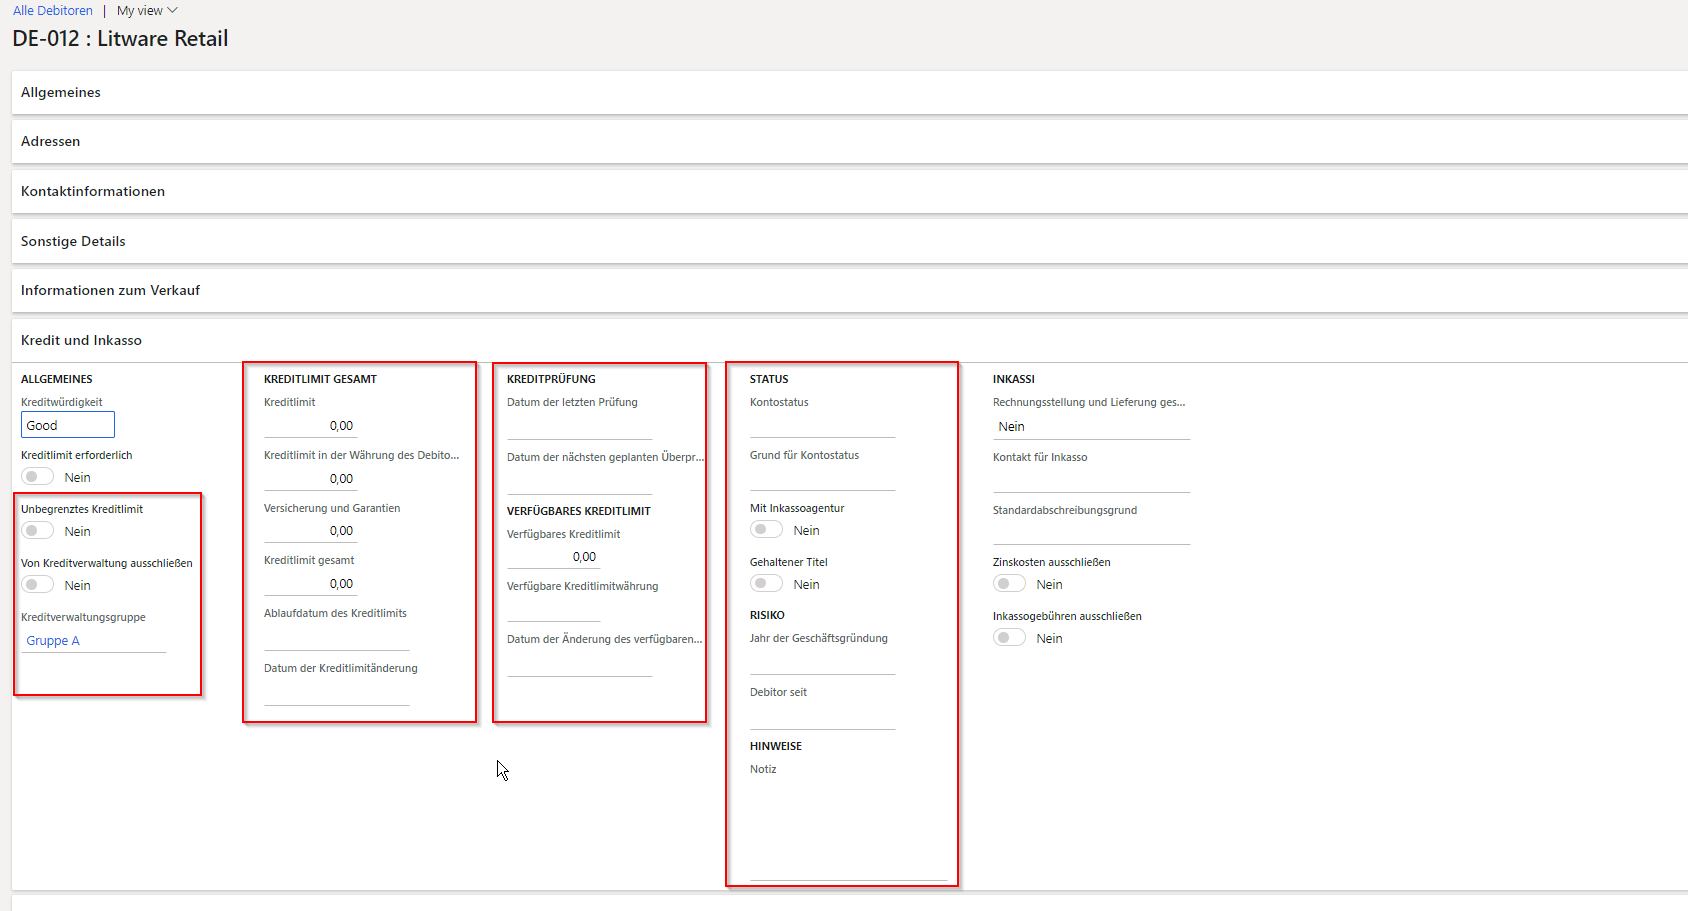Viewport: 1688px width, 911px height.
Task: Toggle the Gehaltener Titel switch
Action: [766, 583]
